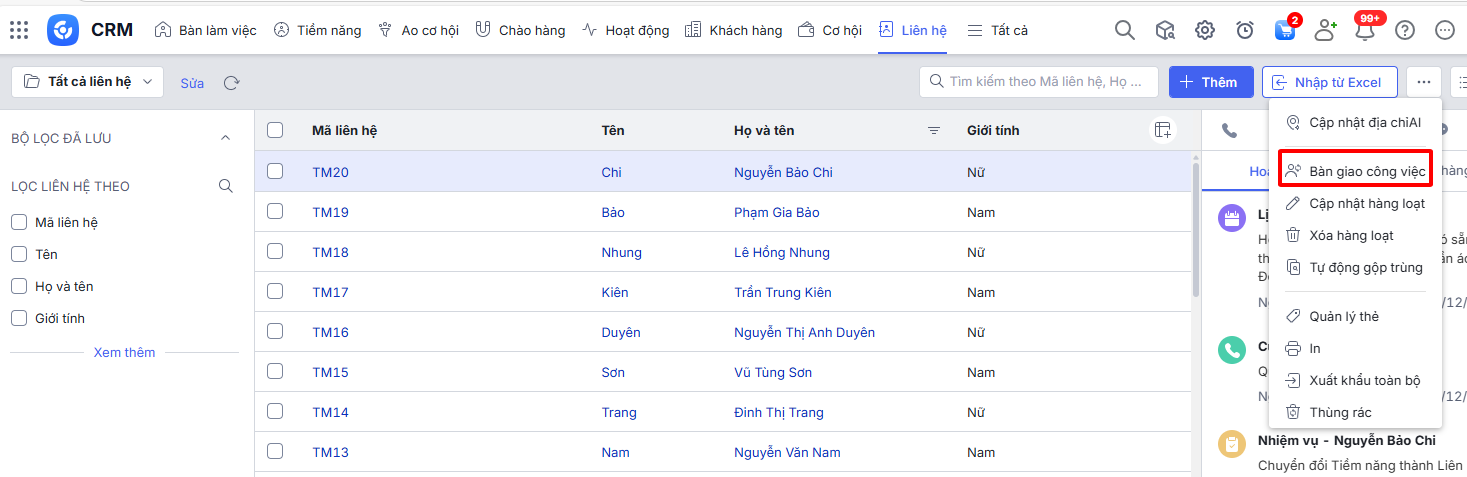This screenshot has height=477, width=1467.
Task: Open the column settings icon in table header
Action: click(1162, 130)
